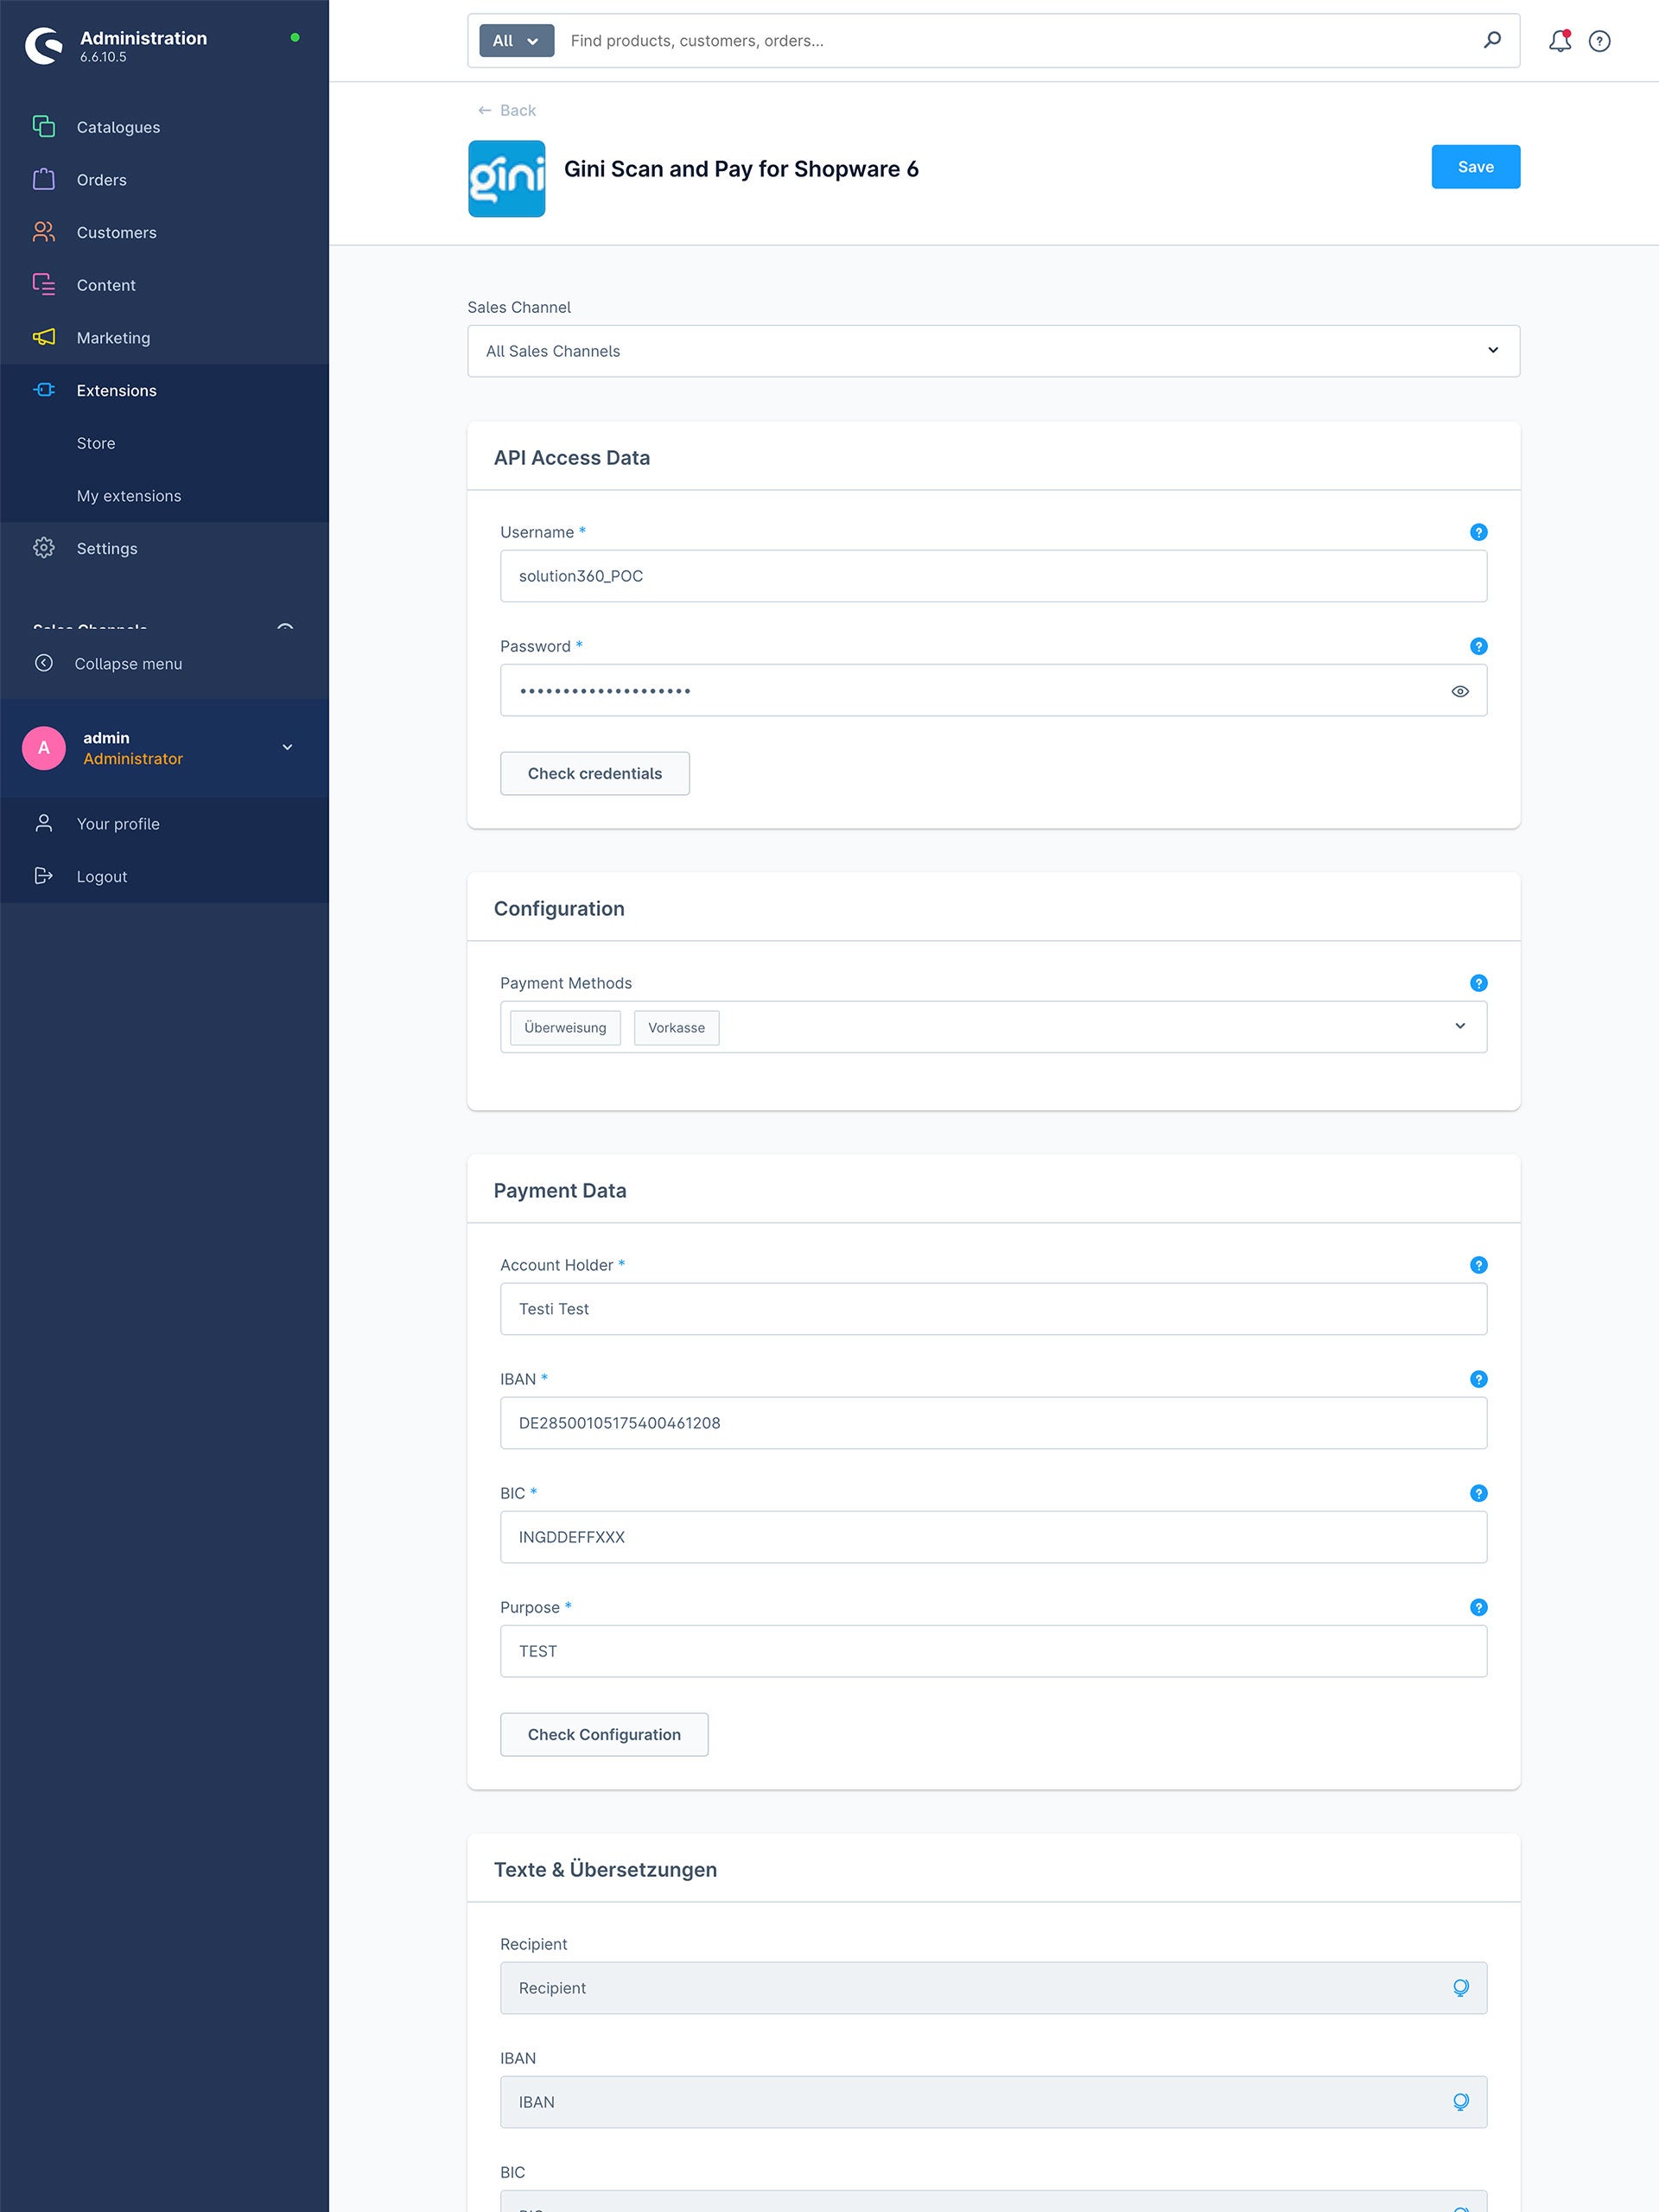
Task: Show help tooltip for Username field
Action: pos(1478,532)
